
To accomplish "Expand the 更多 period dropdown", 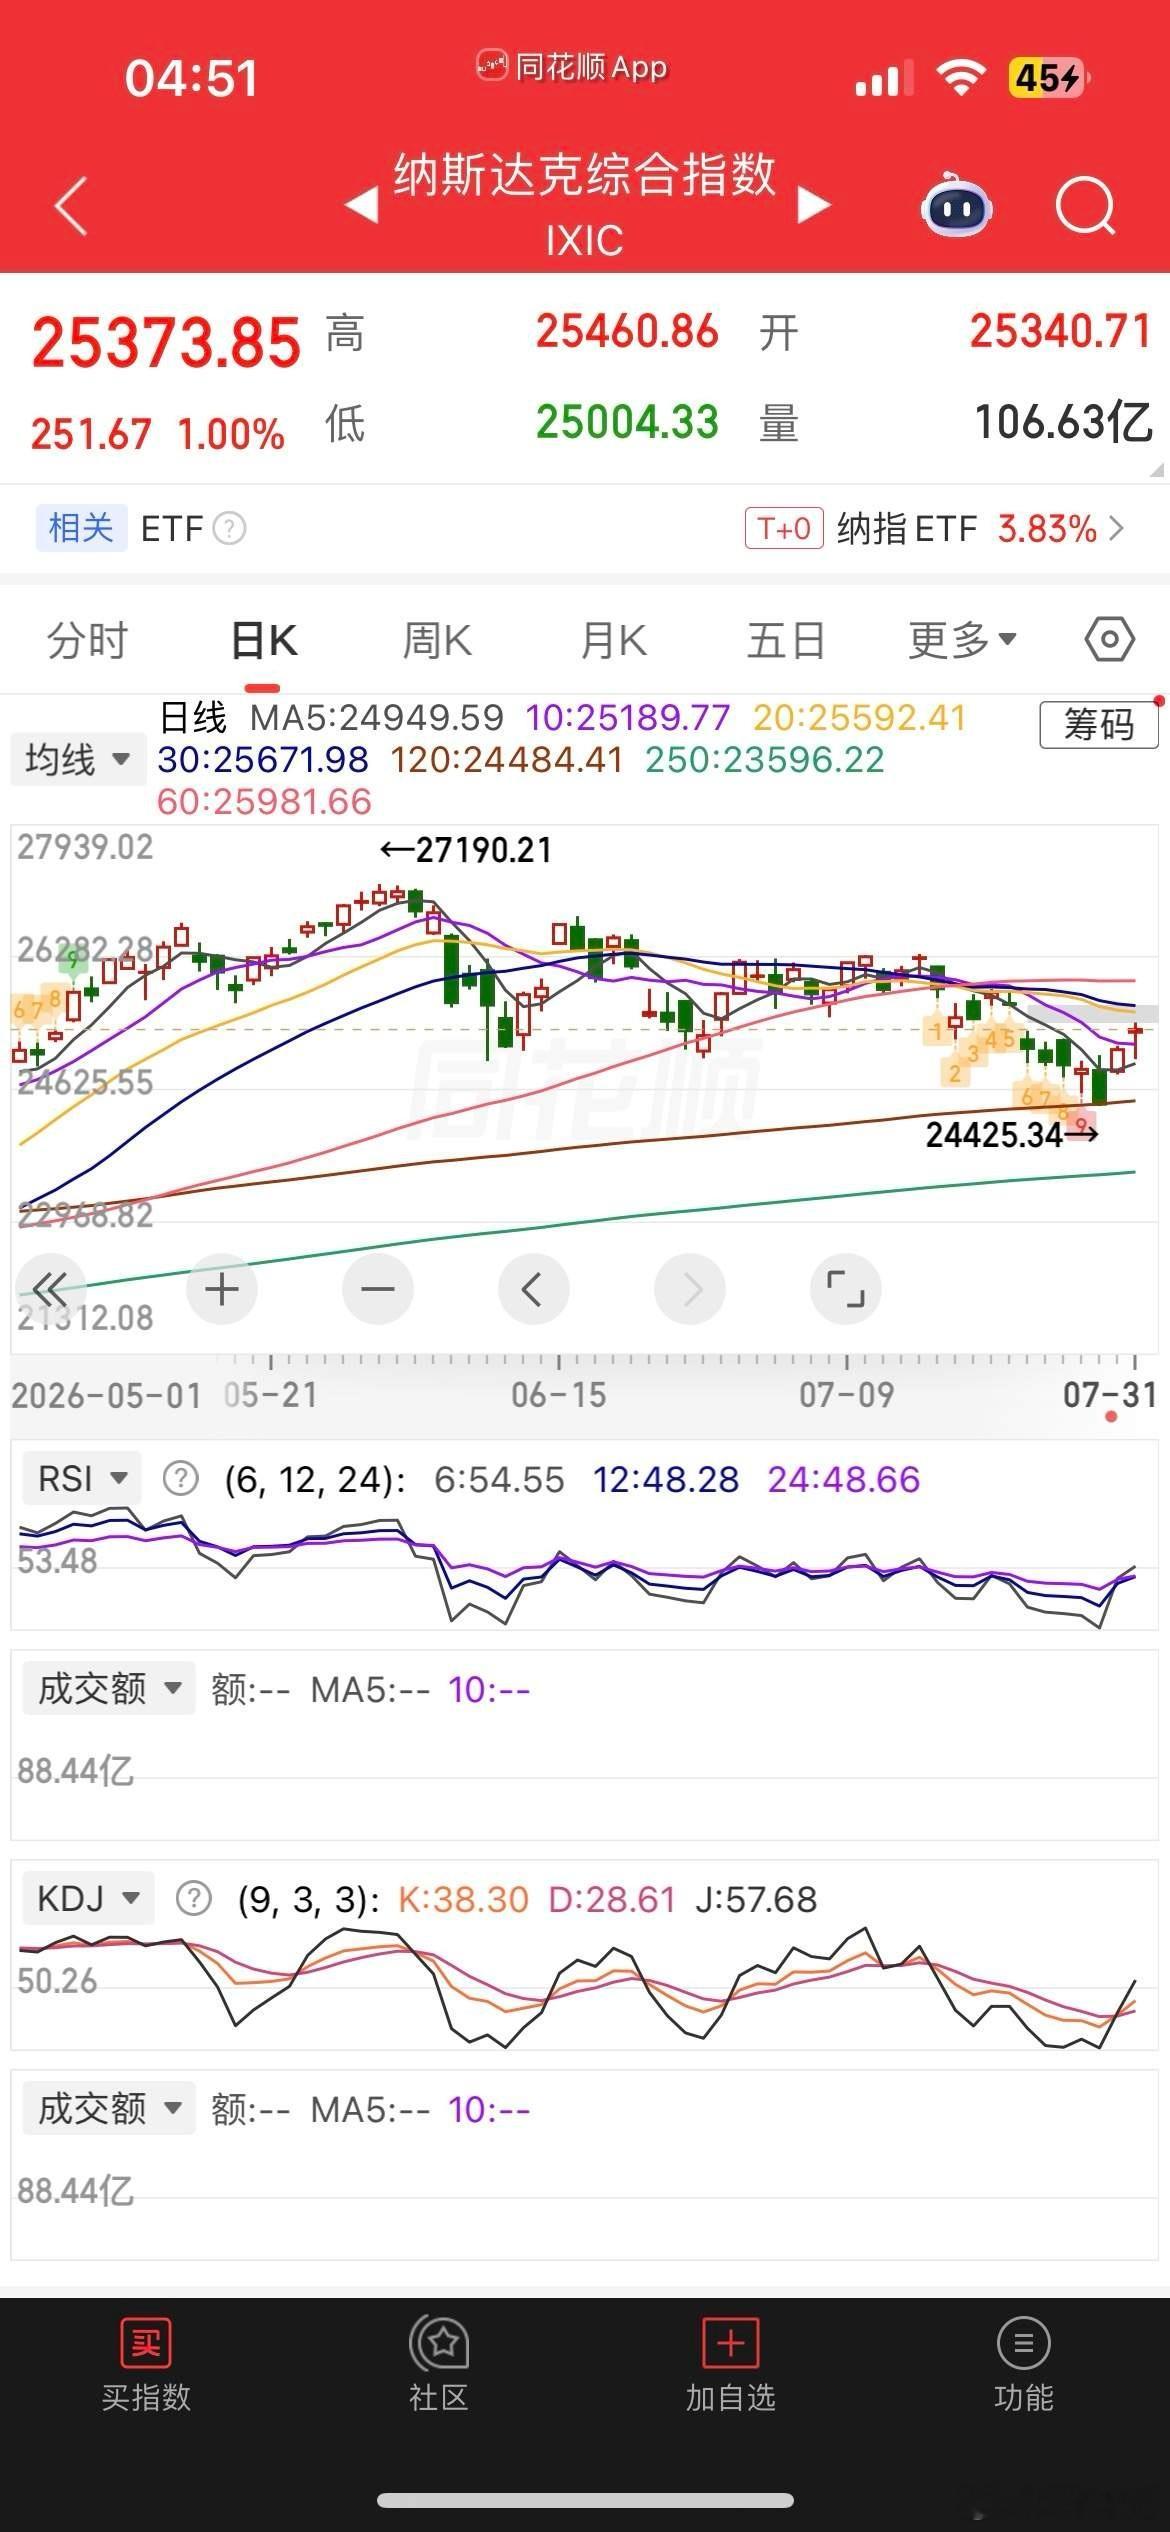I will [962, 639].
